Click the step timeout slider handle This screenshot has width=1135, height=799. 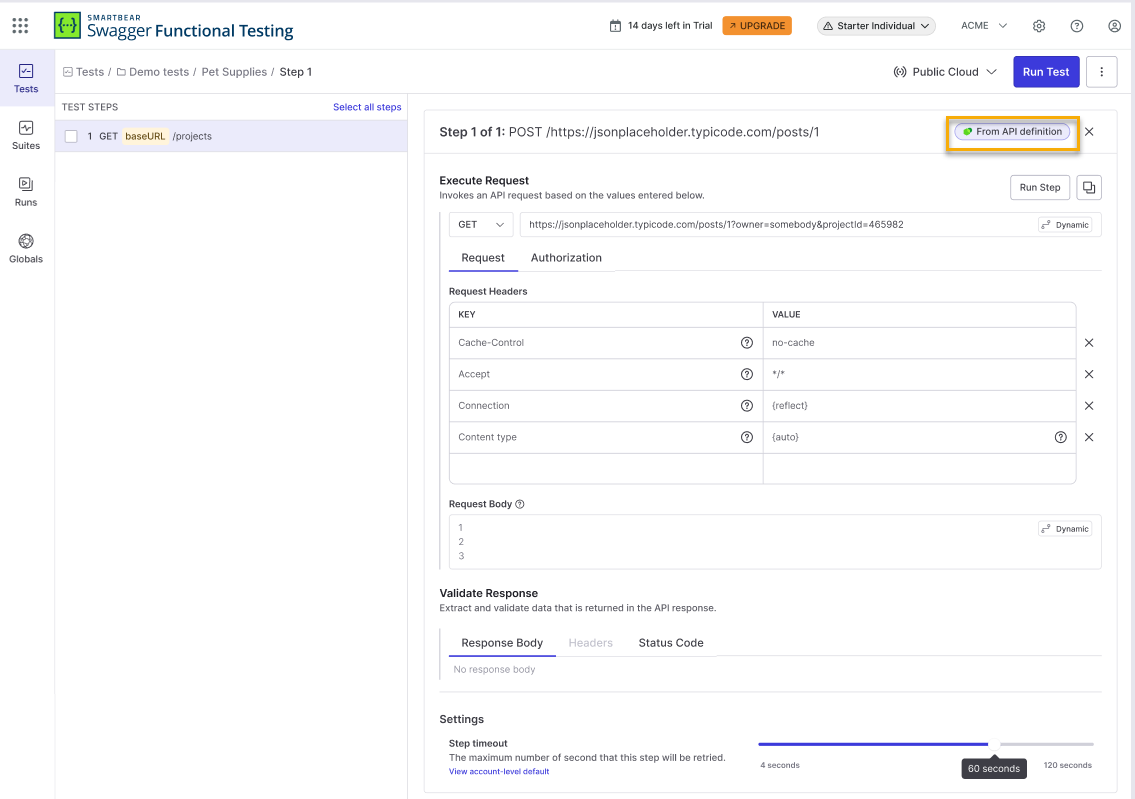tap(994, 744)
